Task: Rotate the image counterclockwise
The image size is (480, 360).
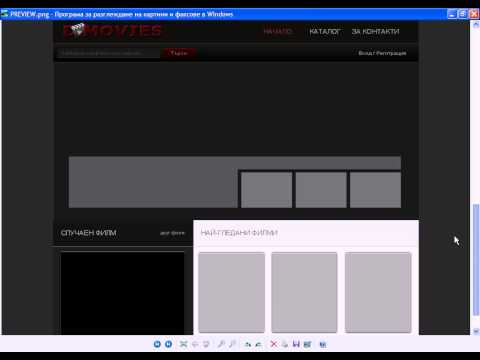Action: (259, 344)
